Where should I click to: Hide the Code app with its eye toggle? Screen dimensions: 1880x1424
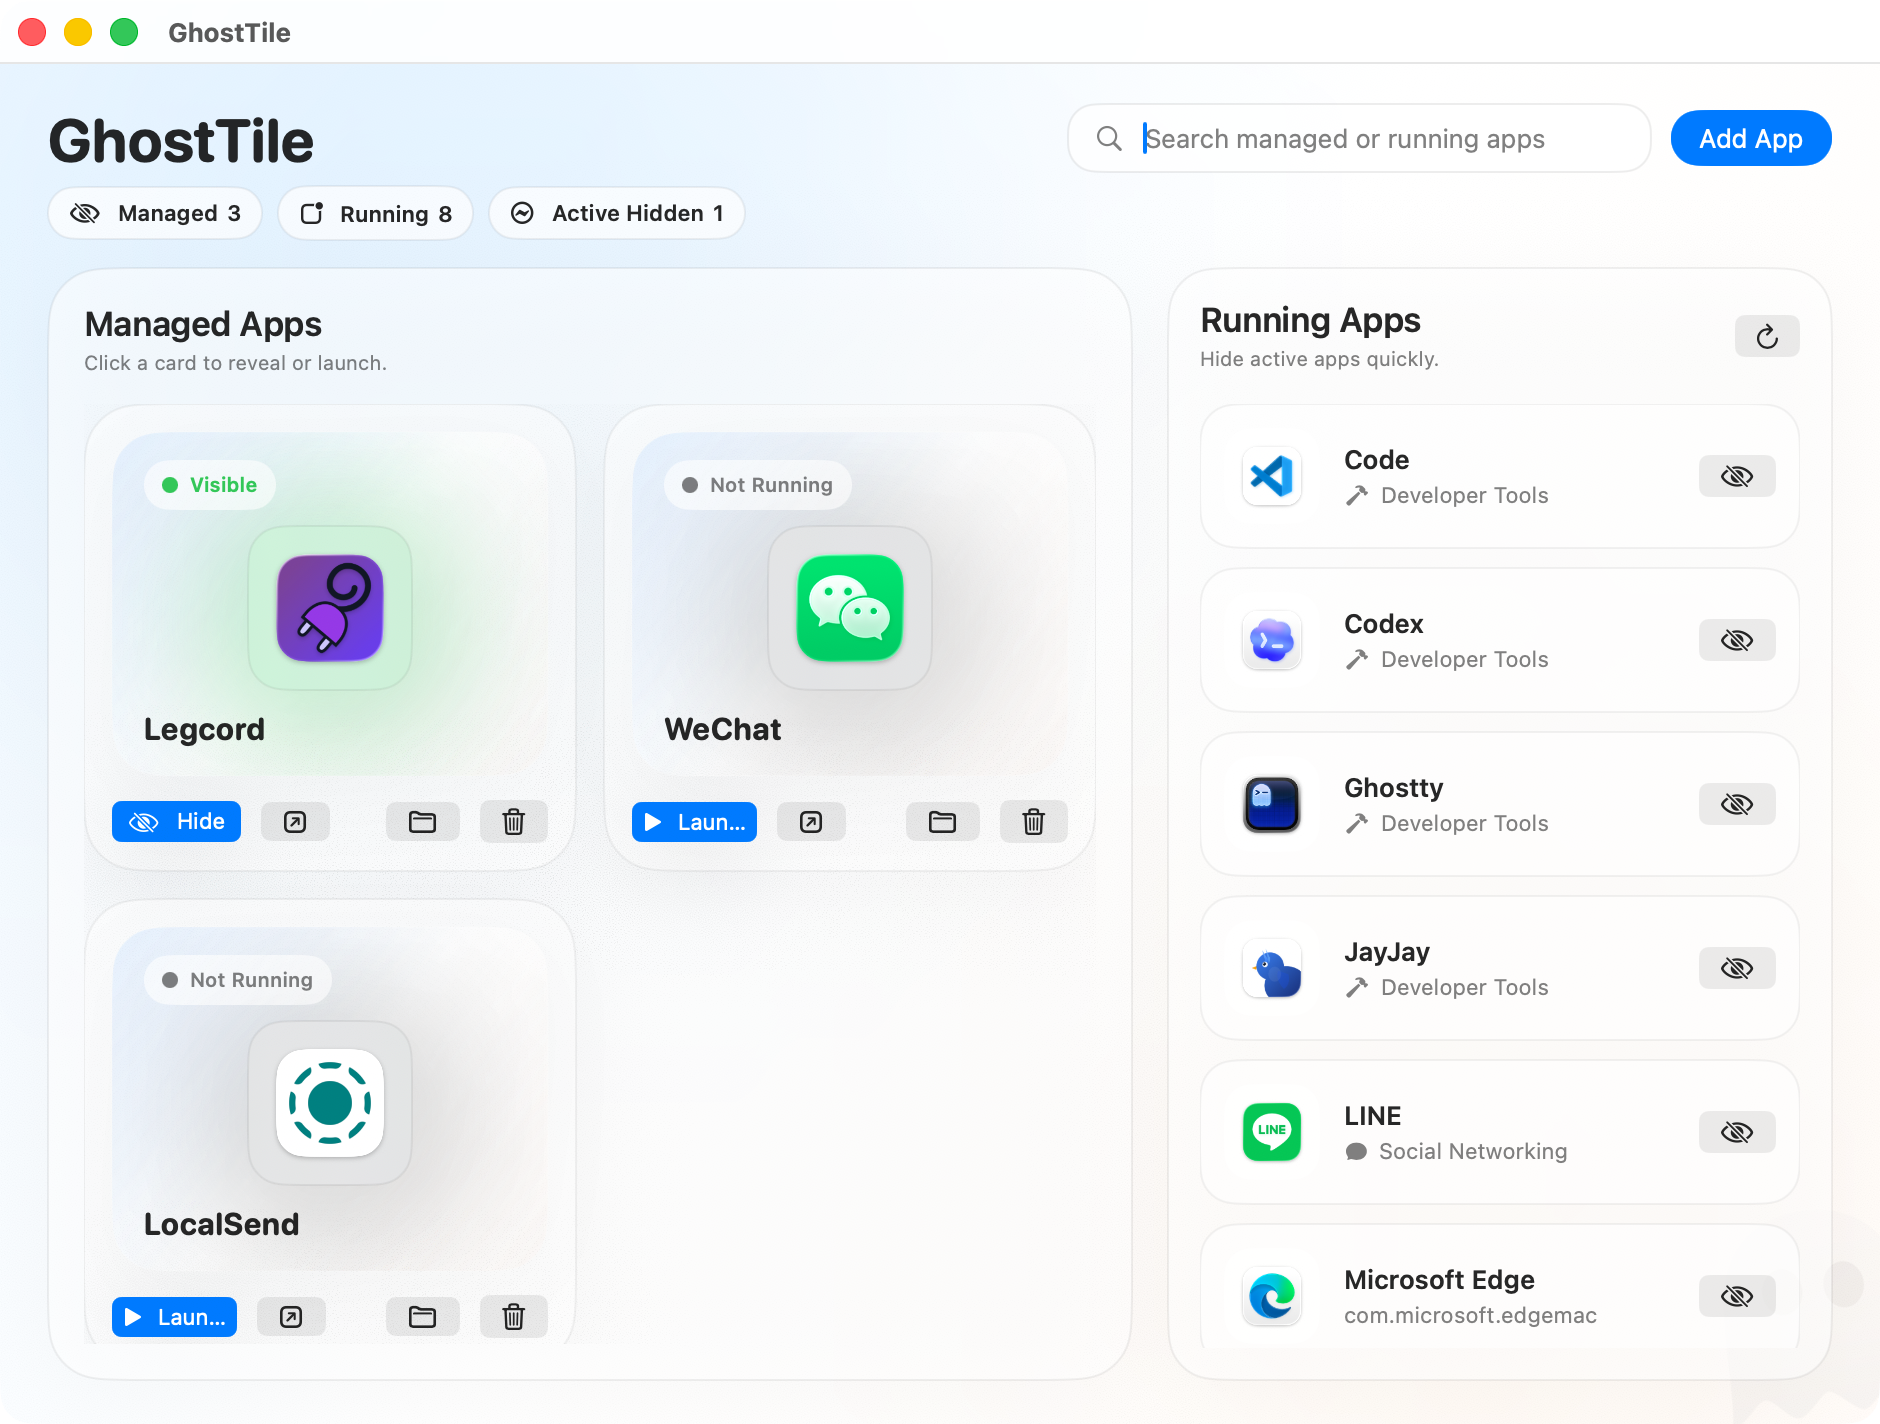point(1736,476)
